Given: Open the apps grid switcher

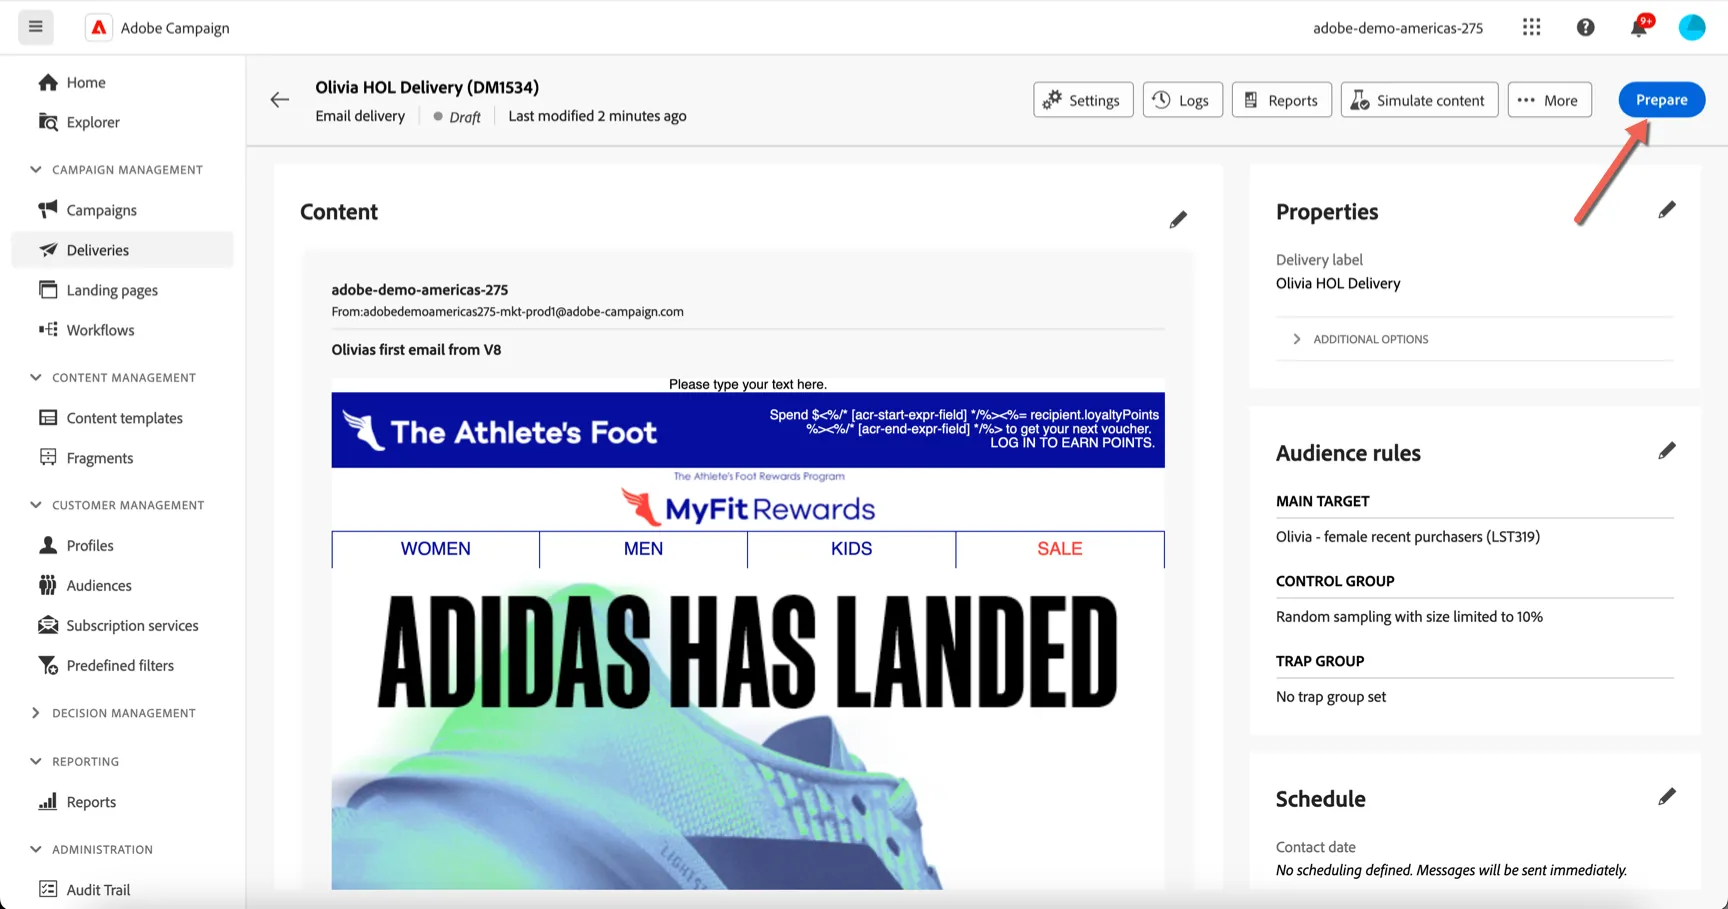Looking at the screenshot, I should pyautogui.click(x=1531, y=27).
